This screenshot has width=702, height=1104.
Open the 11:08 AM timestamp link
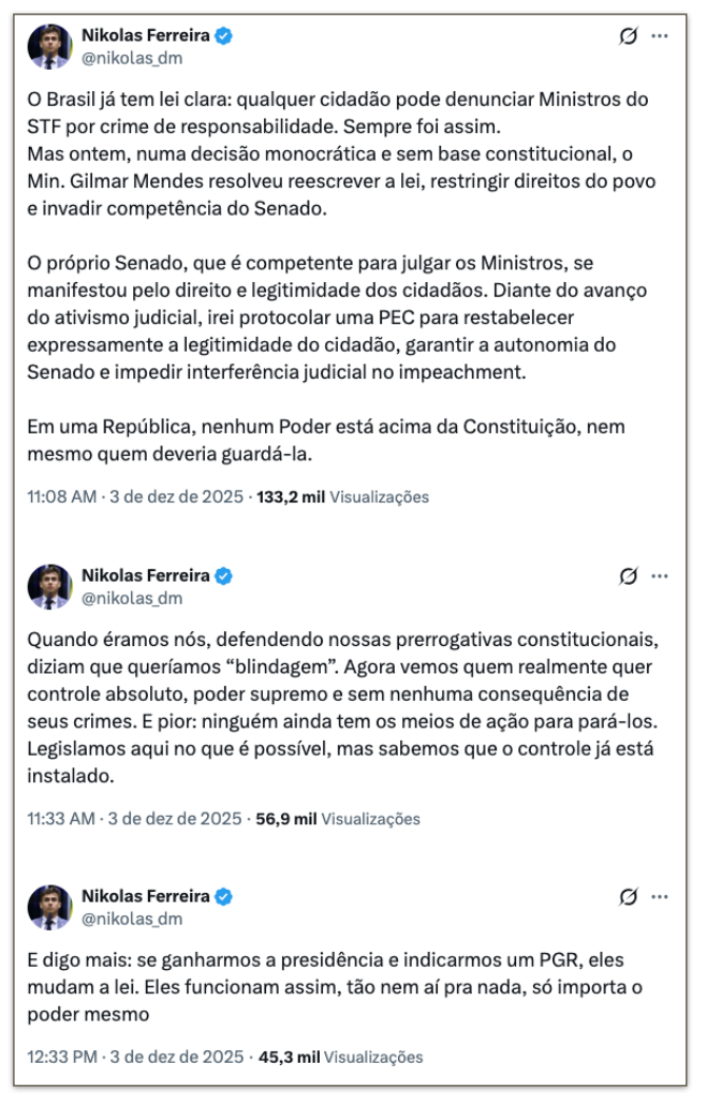[134, 497]
